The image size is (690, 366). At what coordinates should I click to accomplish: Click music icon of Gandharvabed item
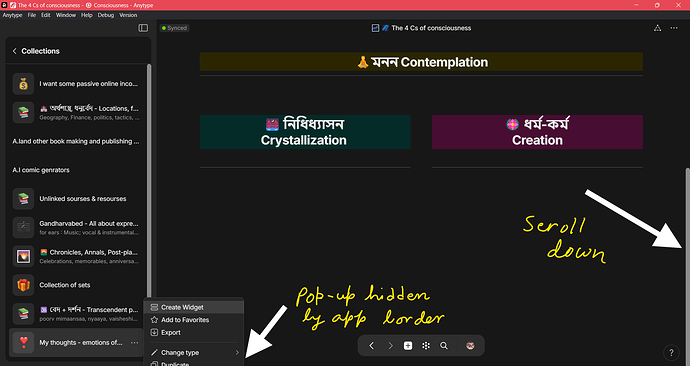pos(23,227)
